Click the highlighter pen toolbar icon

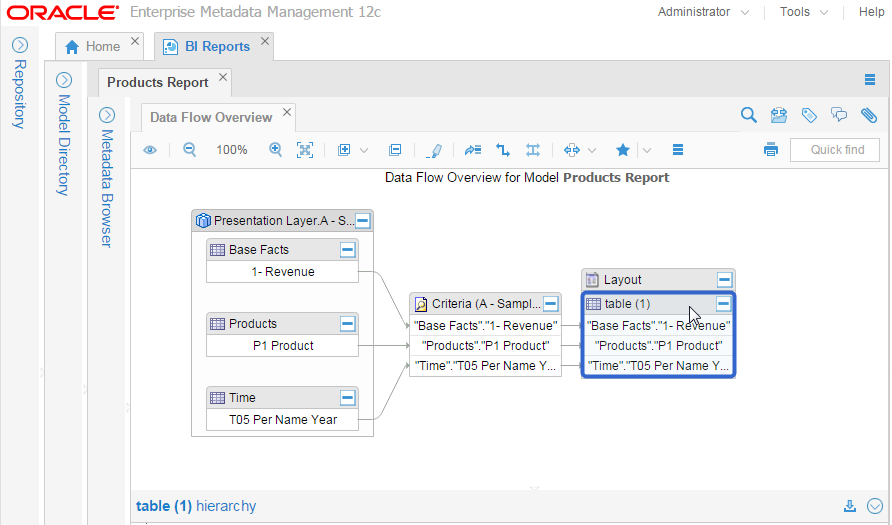point(433,150)
